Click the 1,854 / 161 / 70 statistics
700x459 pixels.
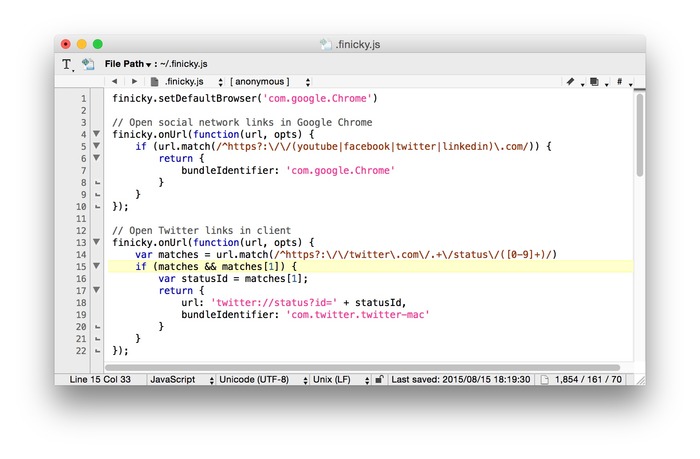(588, 380)
